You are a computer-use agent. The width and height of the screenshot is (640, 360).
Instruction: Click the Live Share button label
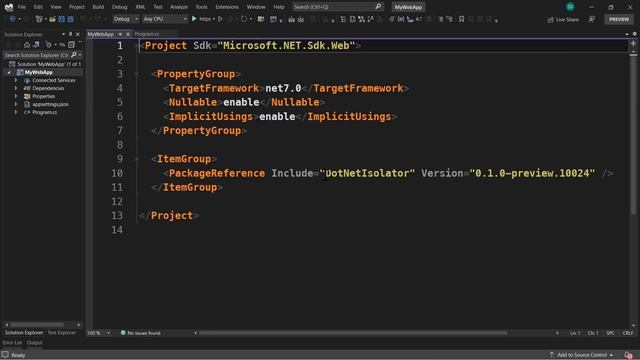(x=567, y=20)
